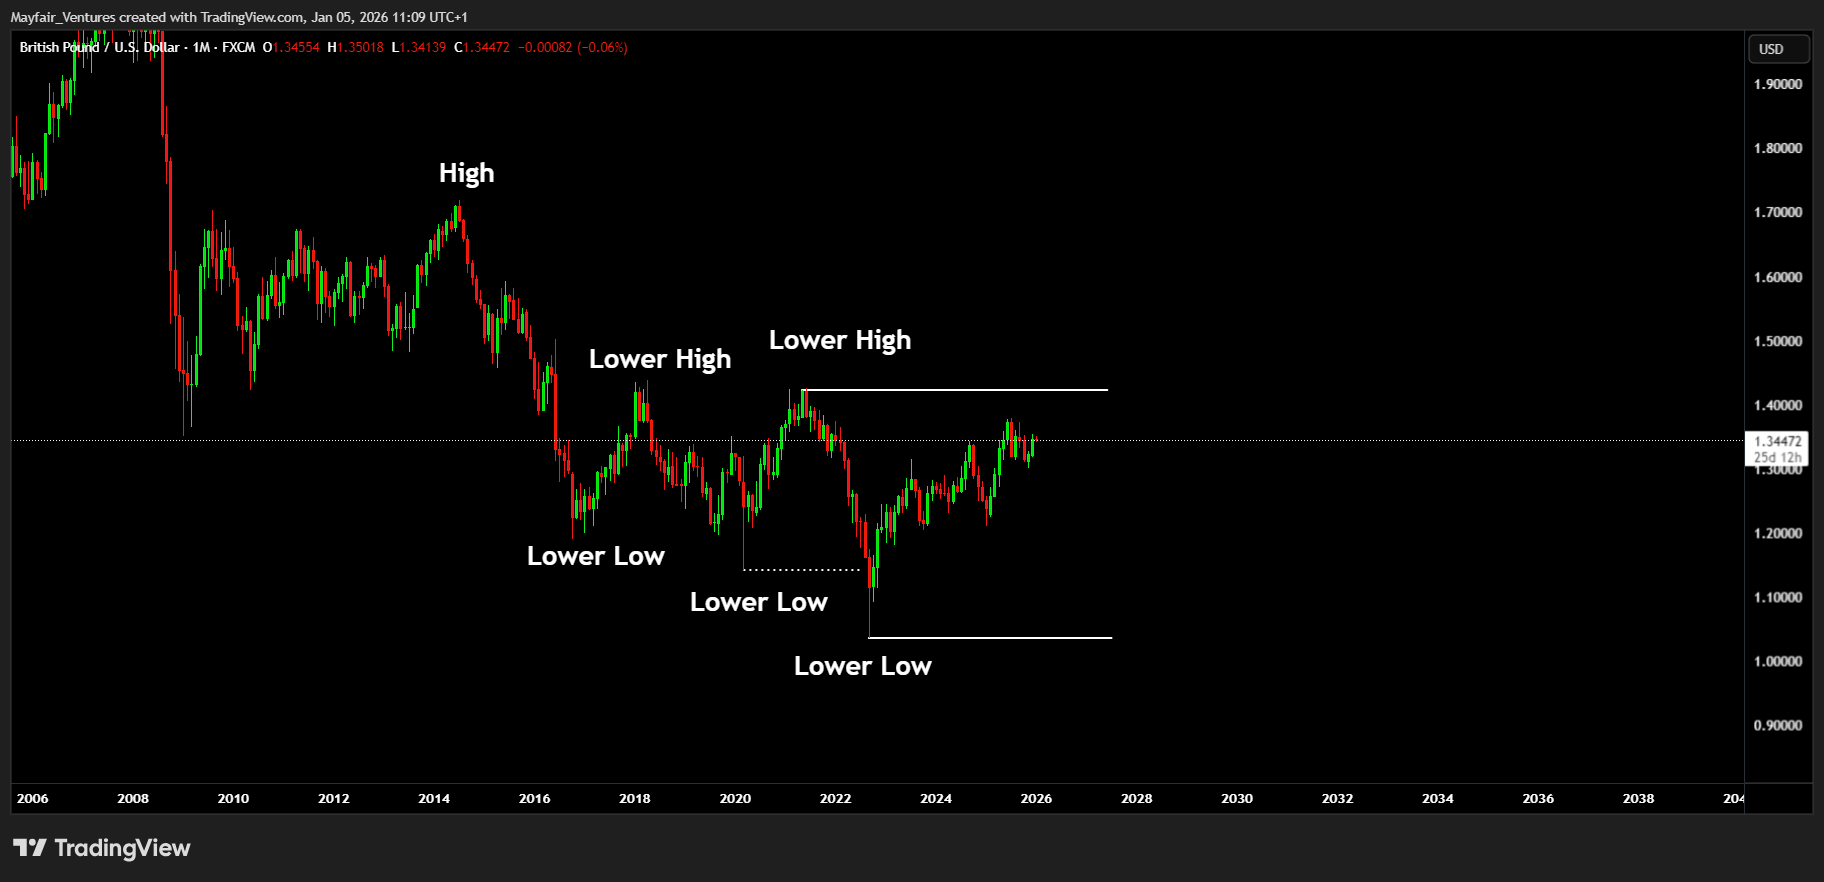Image resolution: width=1824 pixels, height=882 pixels.
Task: Click the 1.90000 price axis value
Action: coord(1778,84)
